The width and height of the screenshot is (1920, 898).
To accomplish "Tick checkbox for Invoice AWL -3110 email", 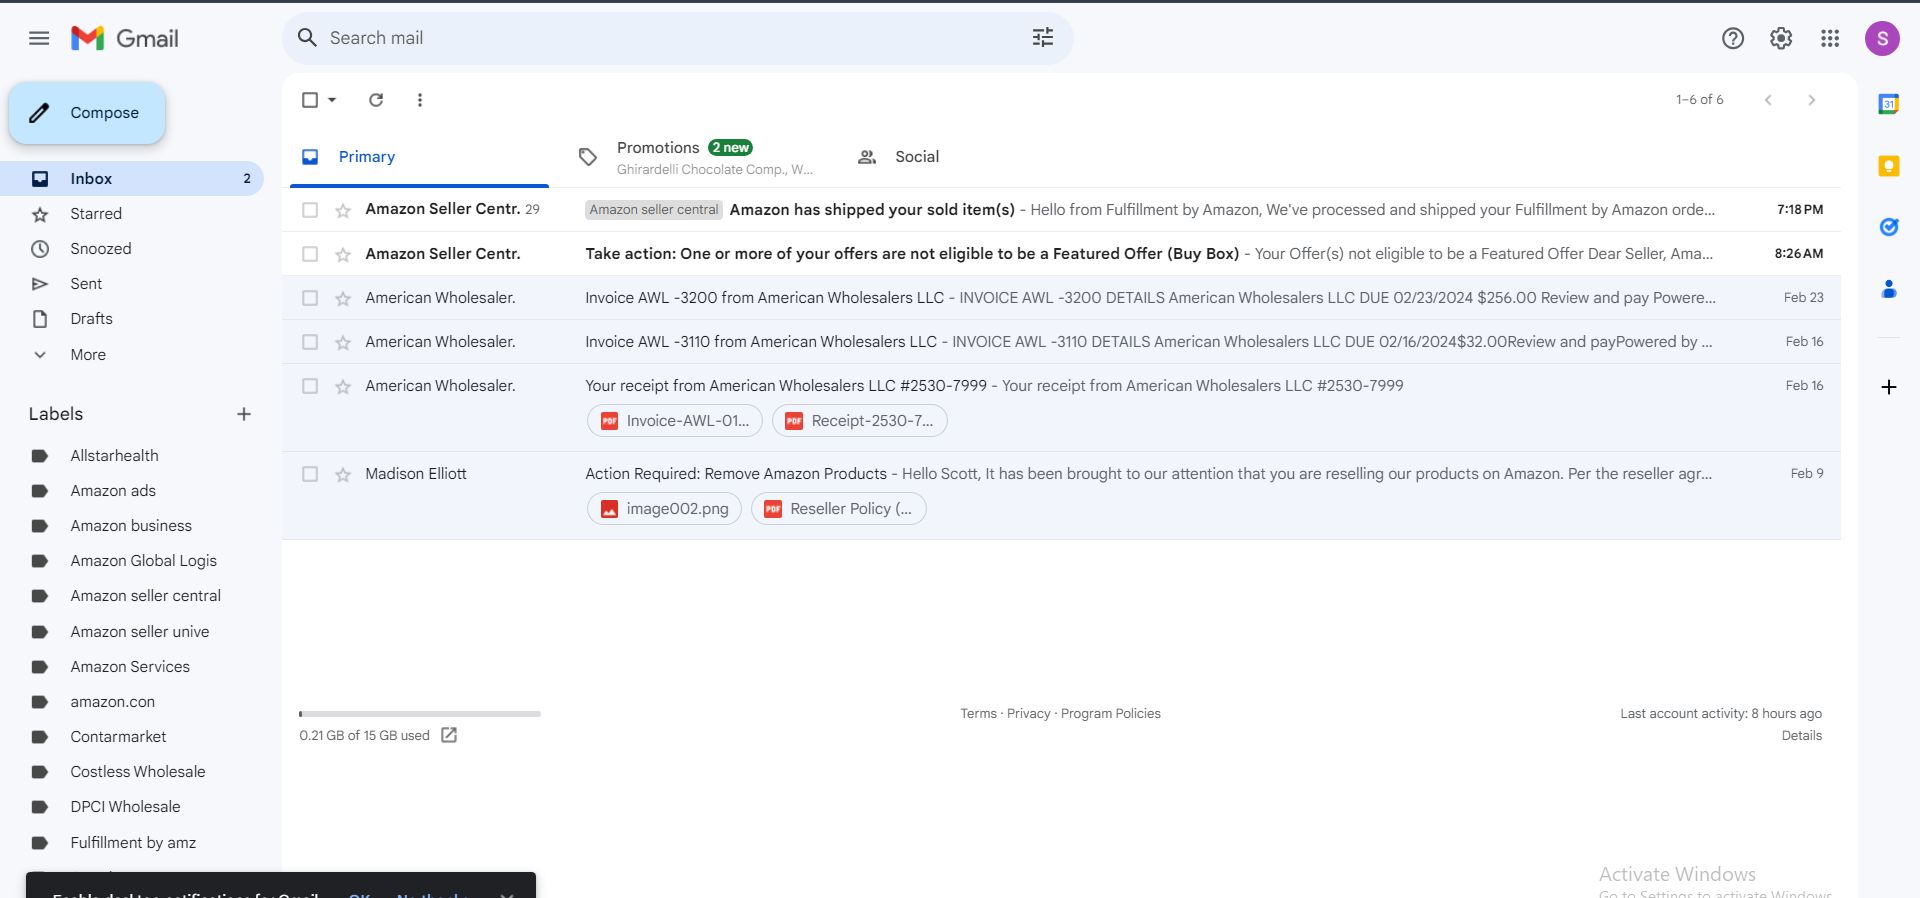I will coord(310,342).
